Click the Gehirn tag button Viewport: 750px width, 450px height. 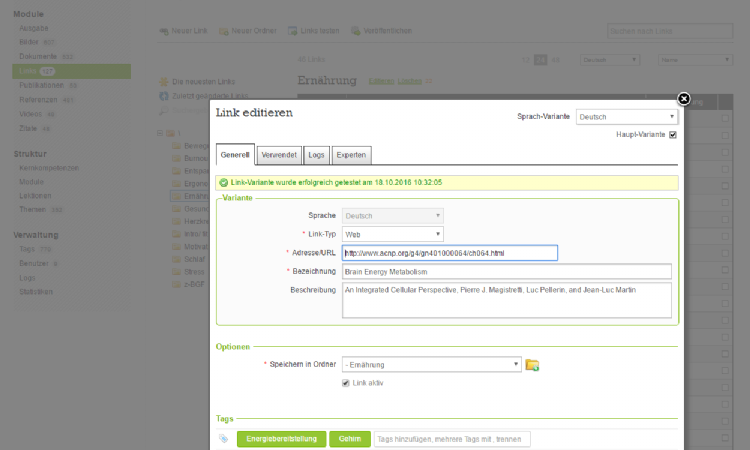[349, 439]
